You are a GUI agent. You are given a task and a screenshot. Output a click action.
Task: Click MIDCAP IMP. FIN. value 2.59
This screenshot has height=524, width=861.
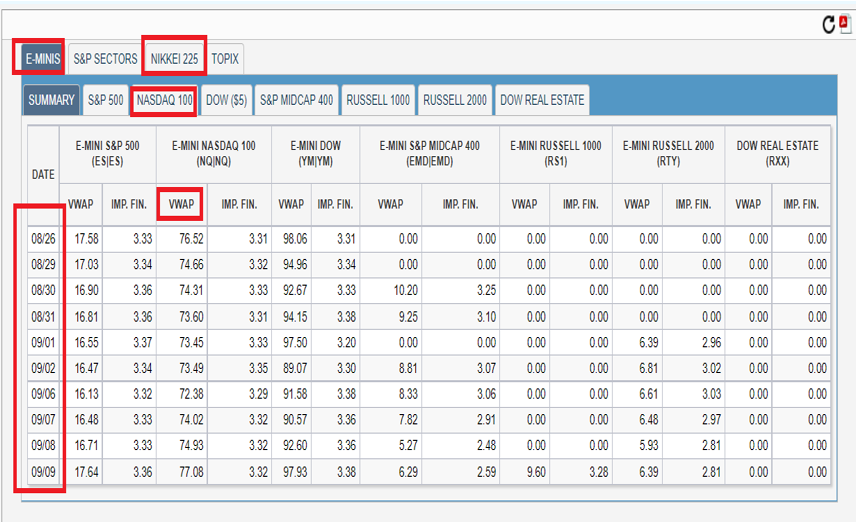pos(487,472)
